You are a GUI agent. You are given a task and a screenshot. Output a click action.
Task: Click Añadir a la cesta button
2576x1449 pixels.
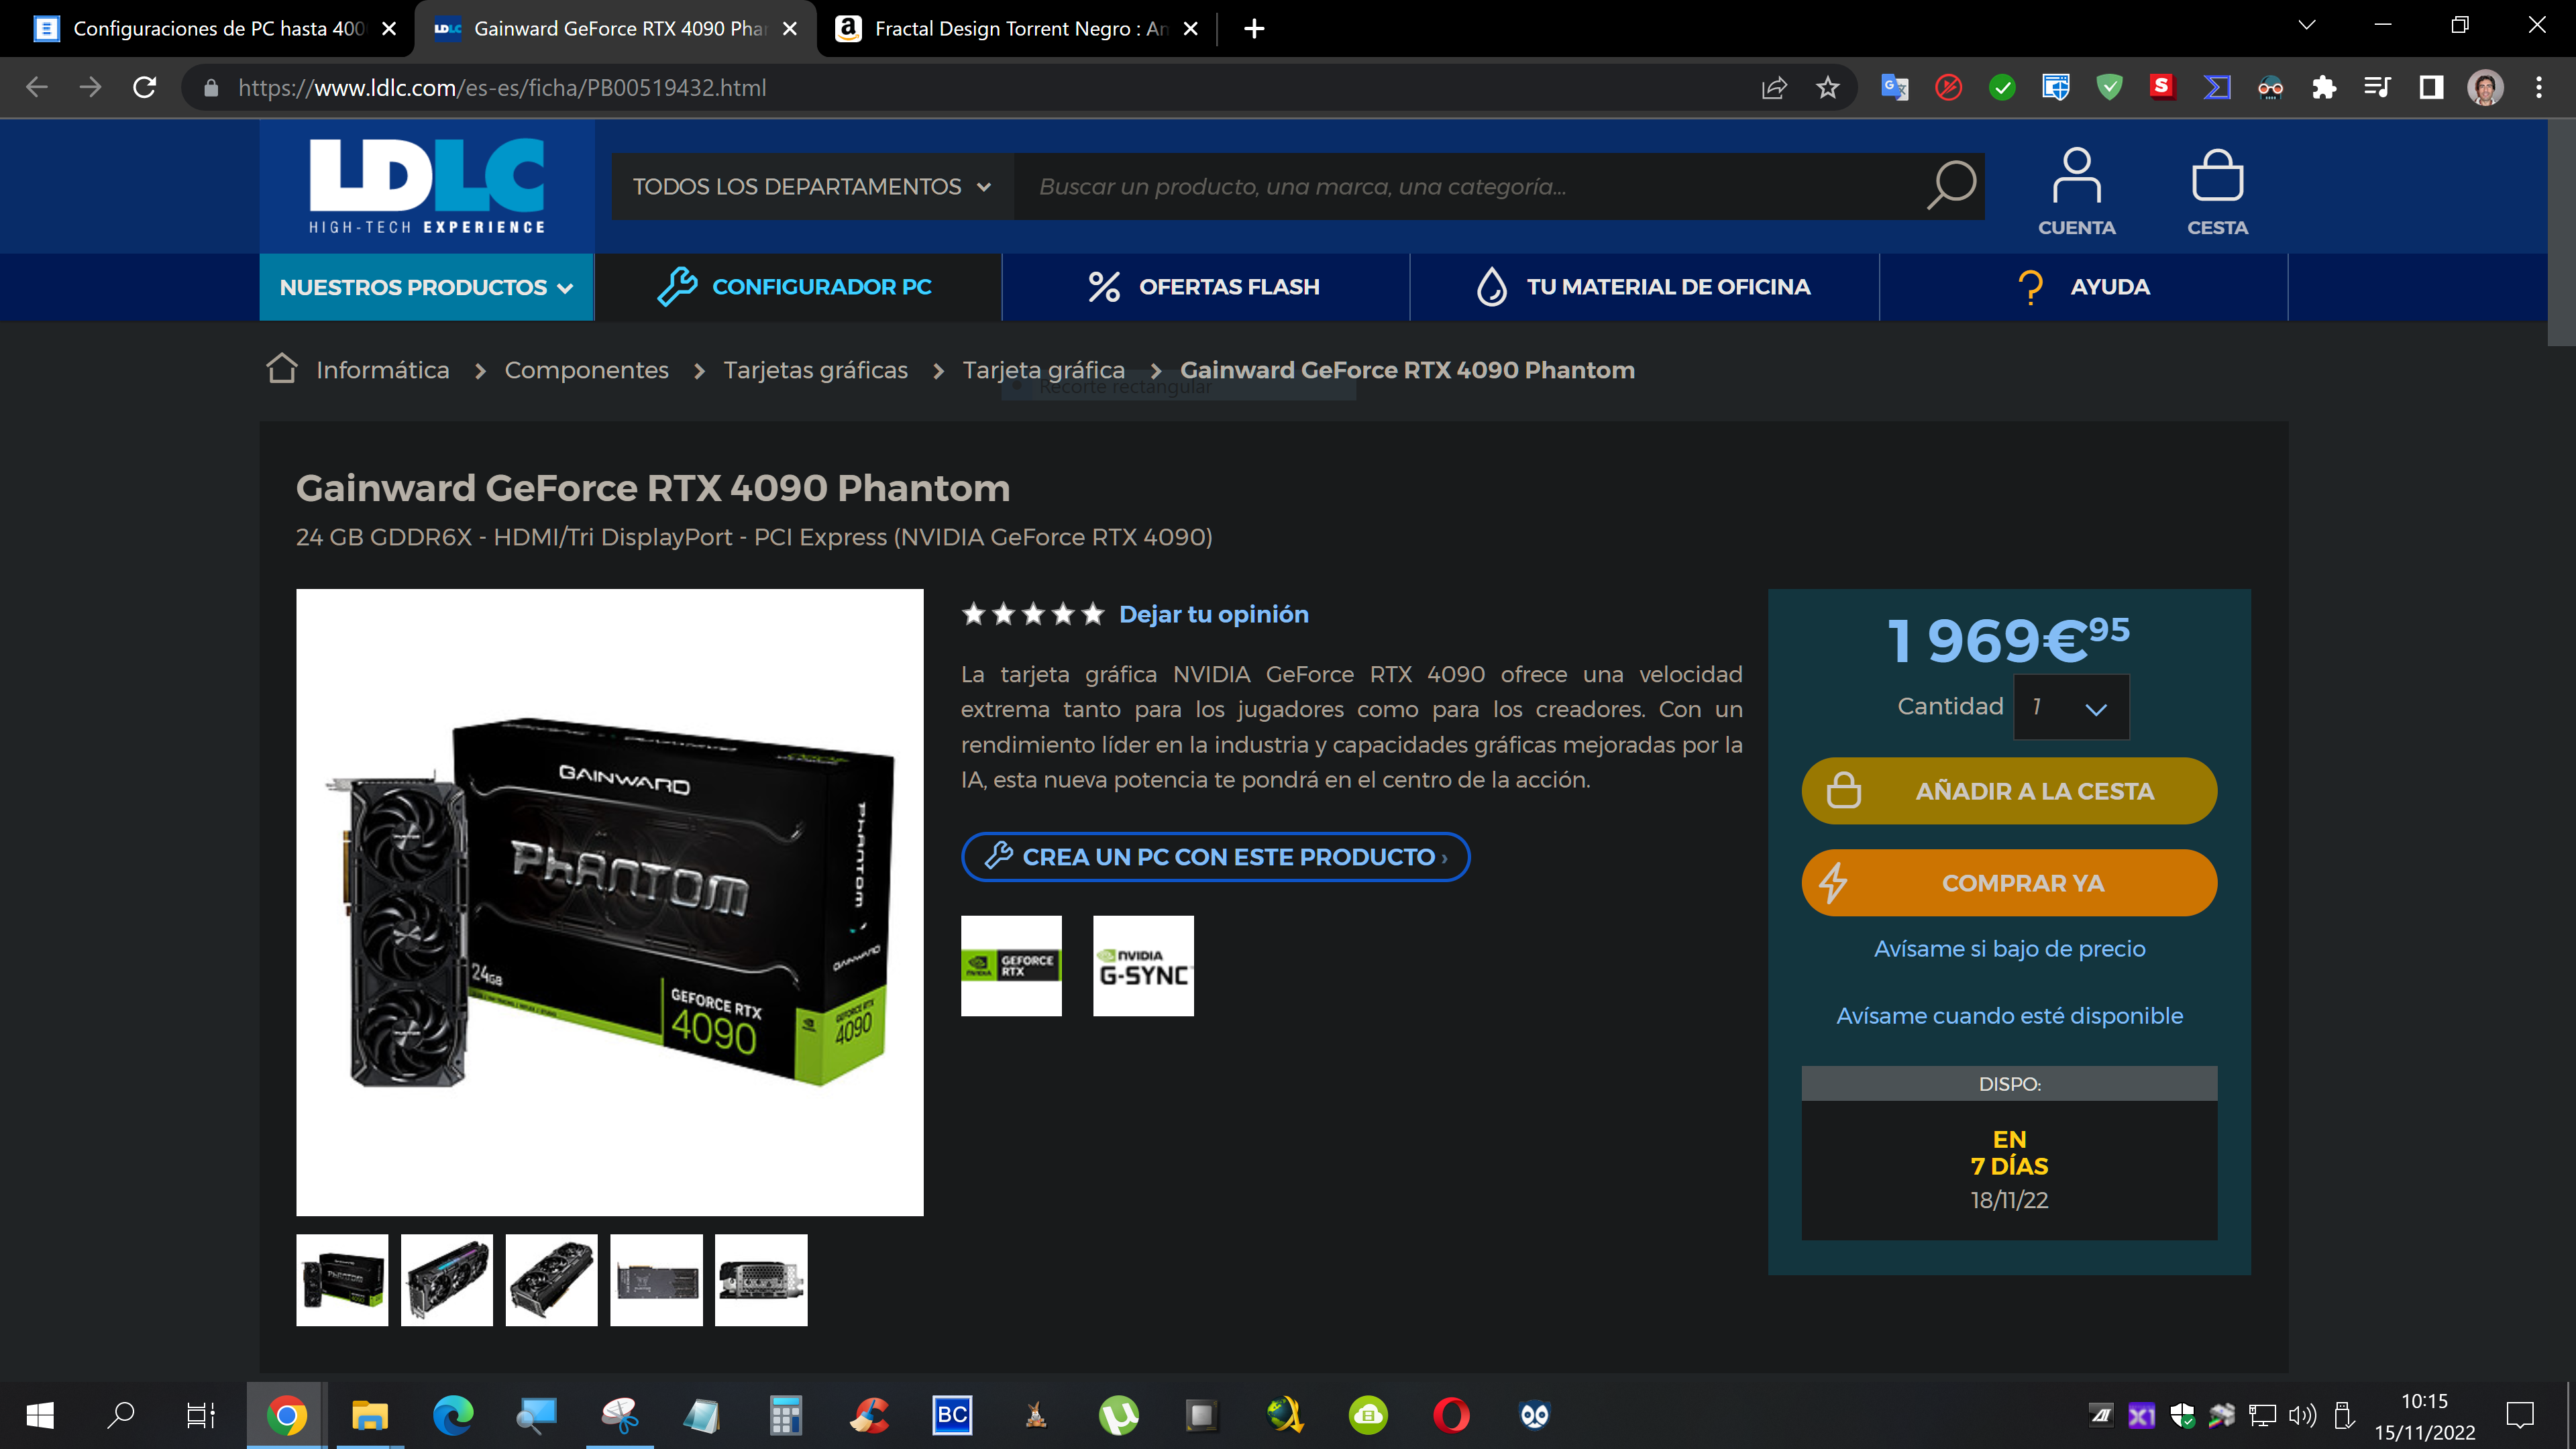pyautogui.click(x=2008, y=791)
